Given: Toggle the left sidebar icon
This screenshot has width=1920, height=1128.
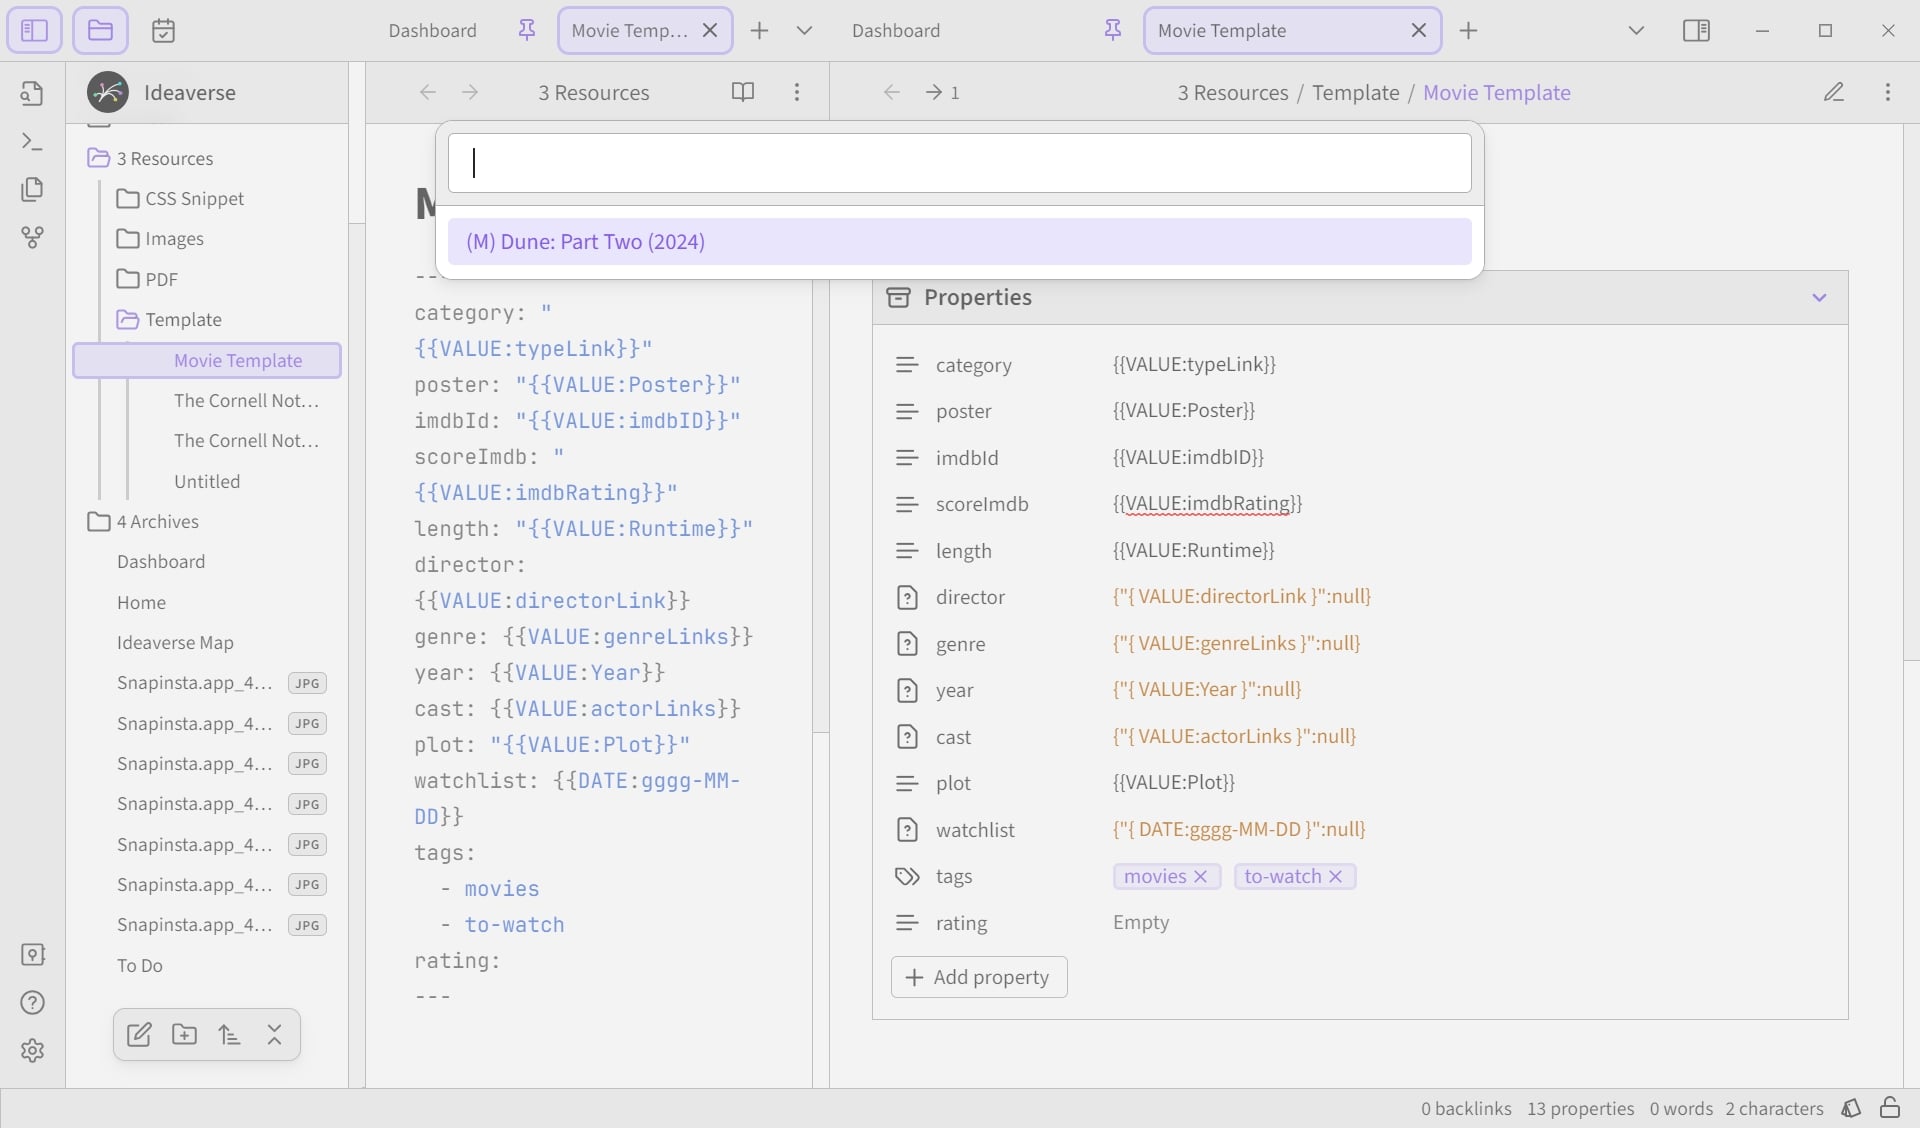Looking at the screenshot, I should [34, 30].
